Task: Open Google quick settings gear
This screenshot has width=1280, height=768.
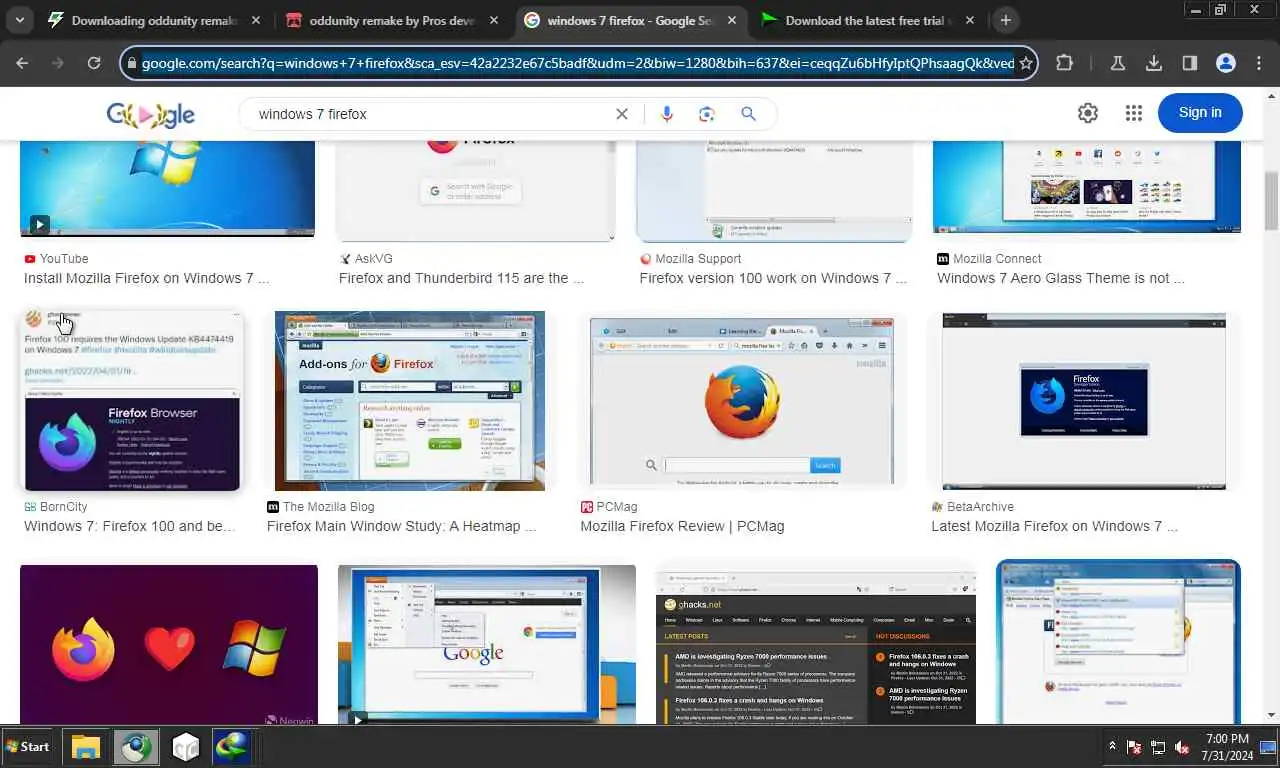Action: point(1088,113)
